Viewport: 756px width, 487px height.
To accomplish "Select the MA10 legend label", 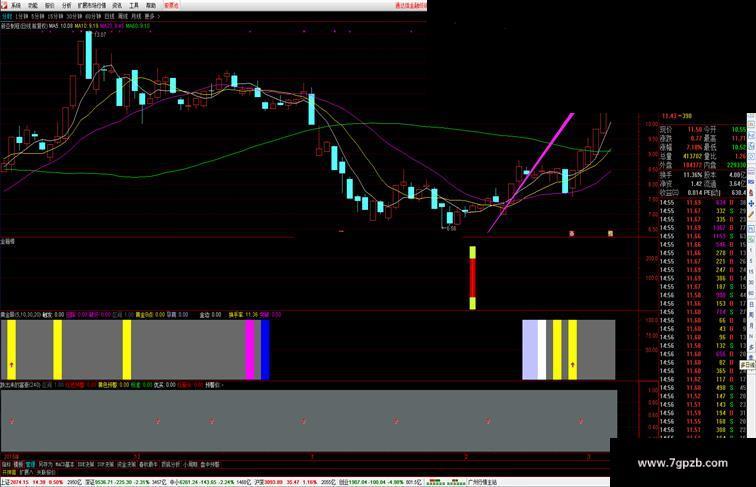I will click(87, 26).
